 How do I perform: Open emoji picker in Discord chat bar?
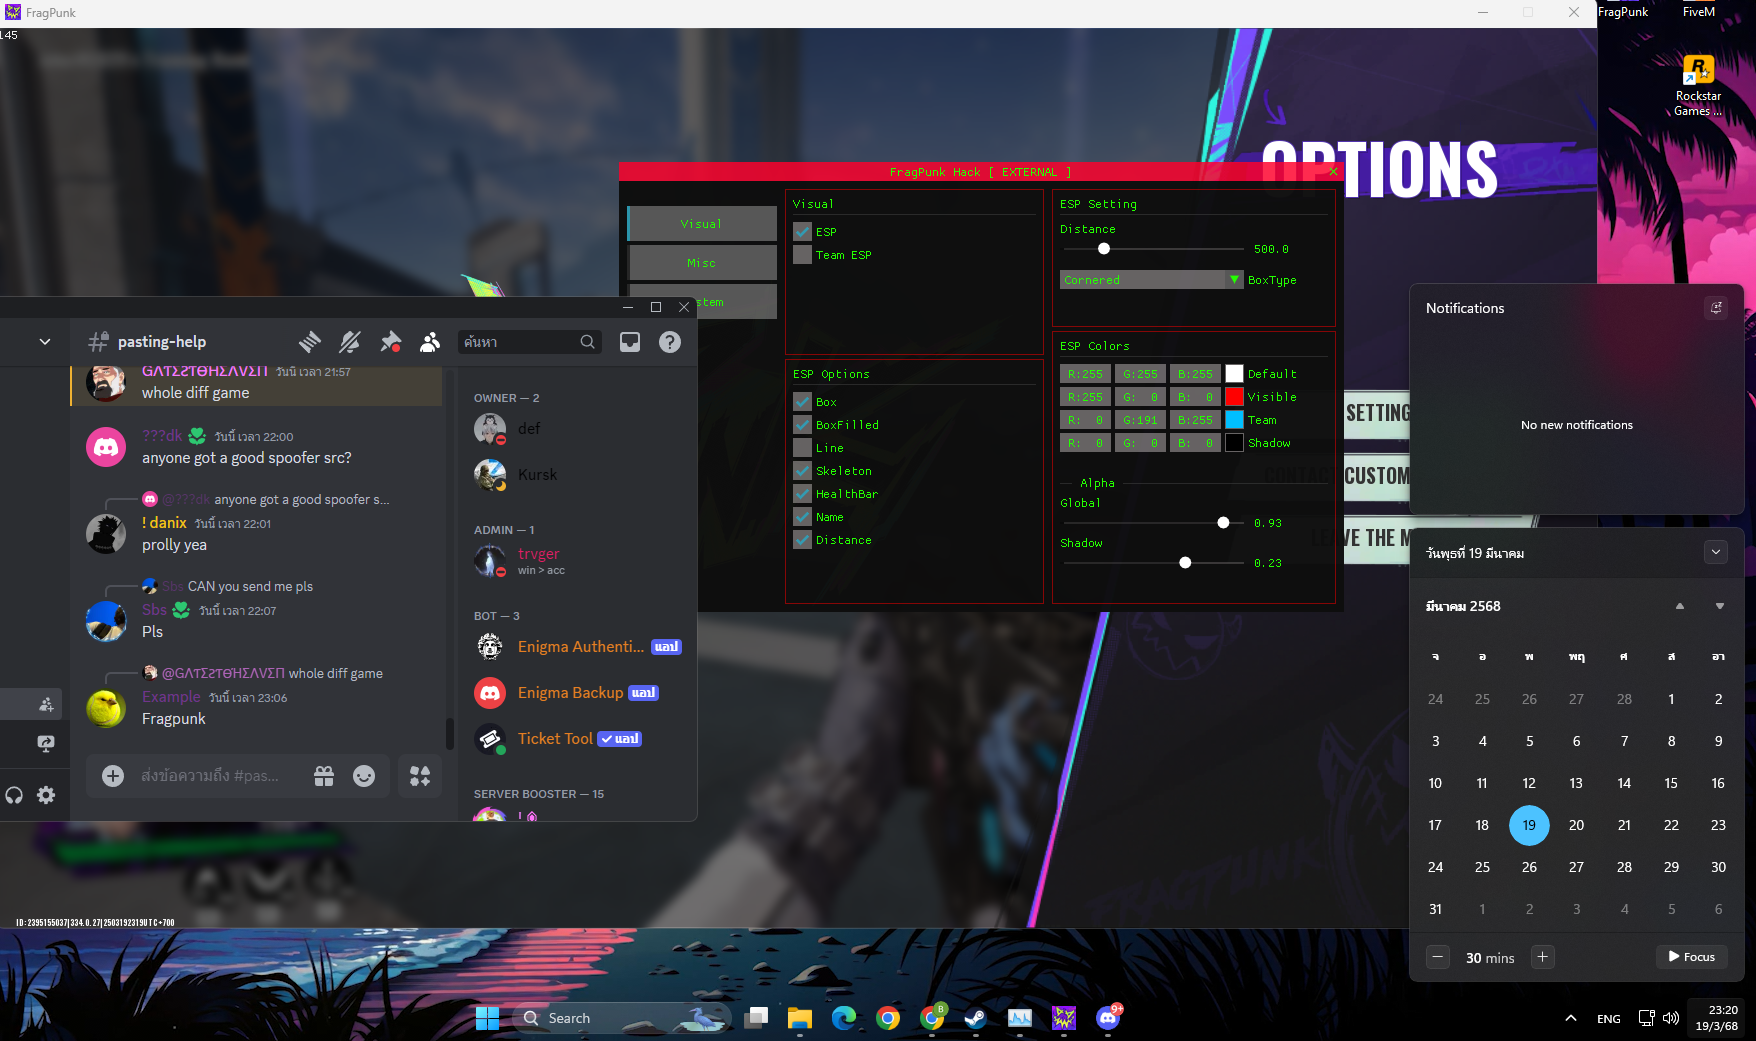[x=364, y=776]
